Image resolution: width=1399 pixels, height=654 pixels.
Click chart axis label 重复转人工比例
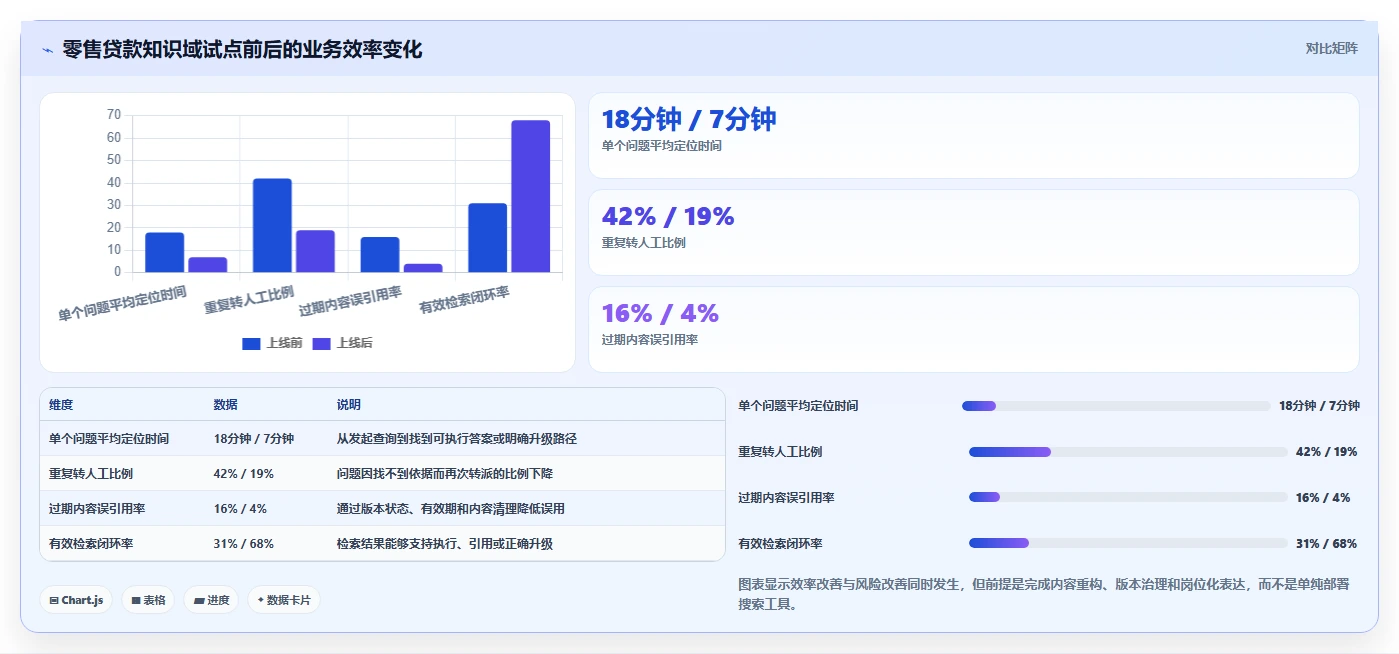(249, 300)
